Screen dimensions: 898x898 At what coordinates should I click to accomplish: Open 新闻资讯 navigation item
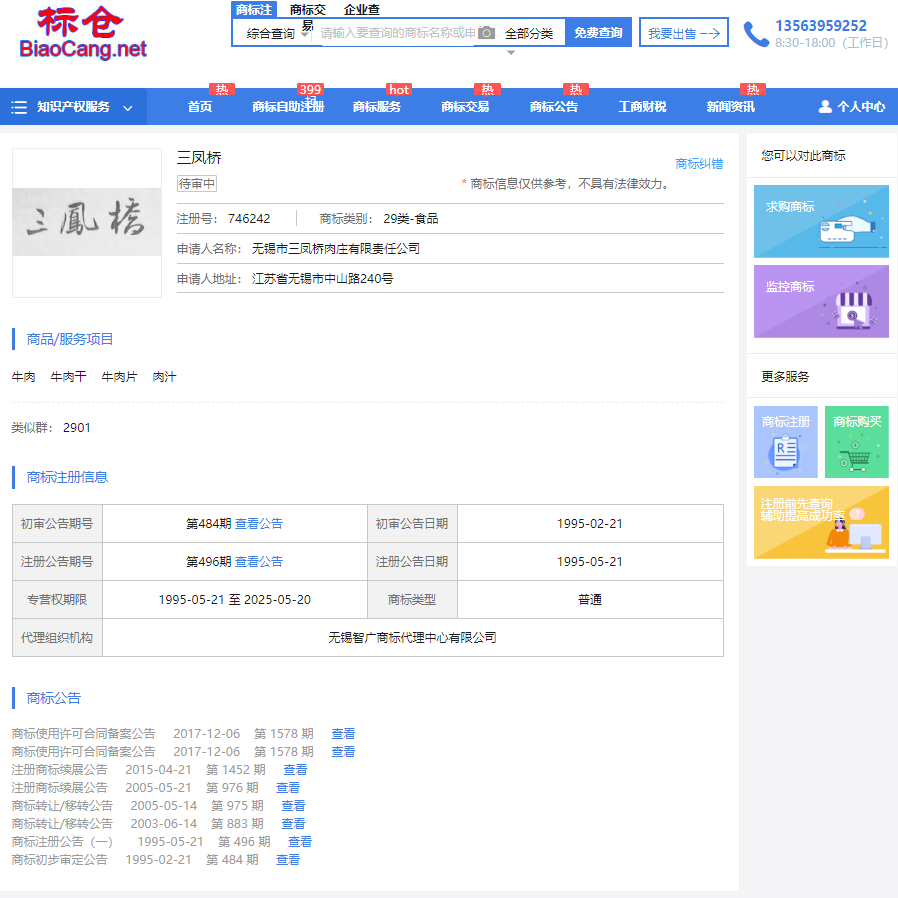730,107
